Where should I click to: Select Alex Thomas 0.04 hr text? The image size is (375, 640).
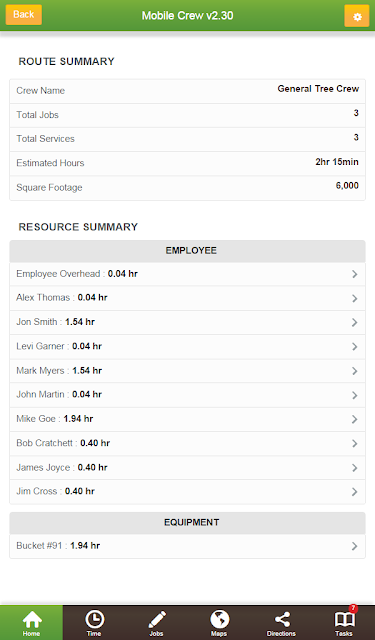click(x=62, y=298)
